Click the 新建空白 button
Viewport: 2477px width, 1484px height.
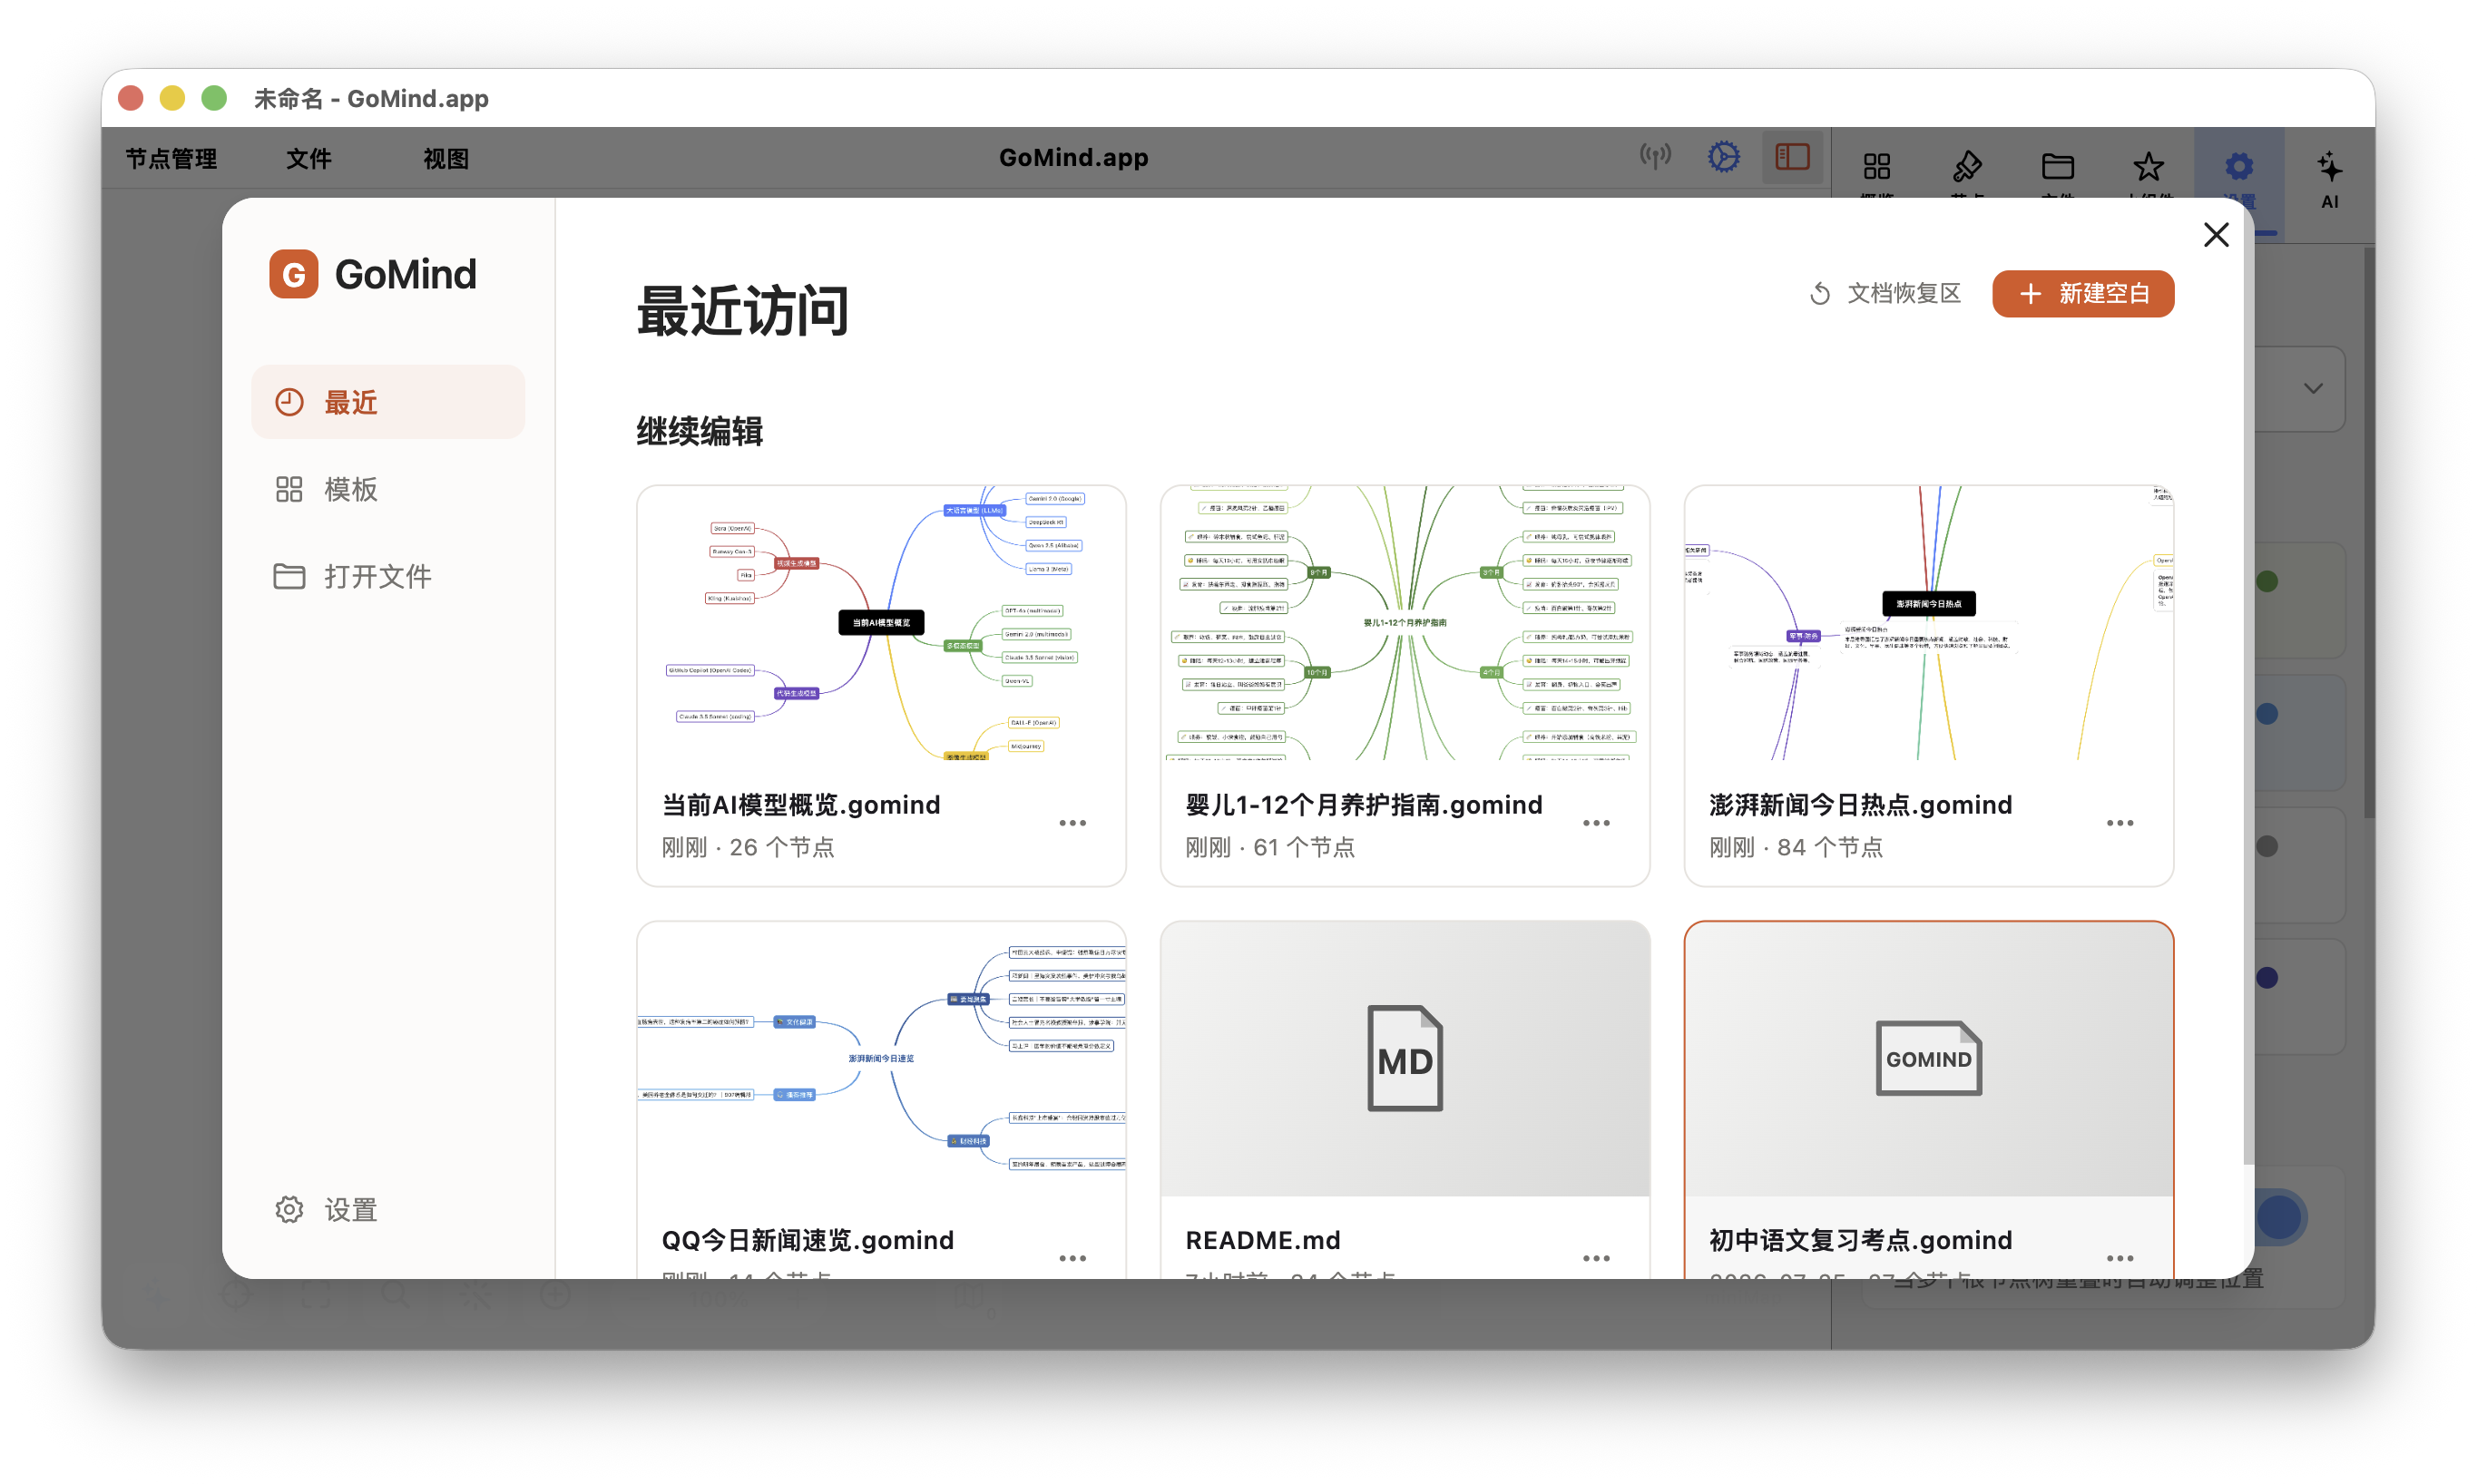pyautogui.click(x=2082, y=293)
